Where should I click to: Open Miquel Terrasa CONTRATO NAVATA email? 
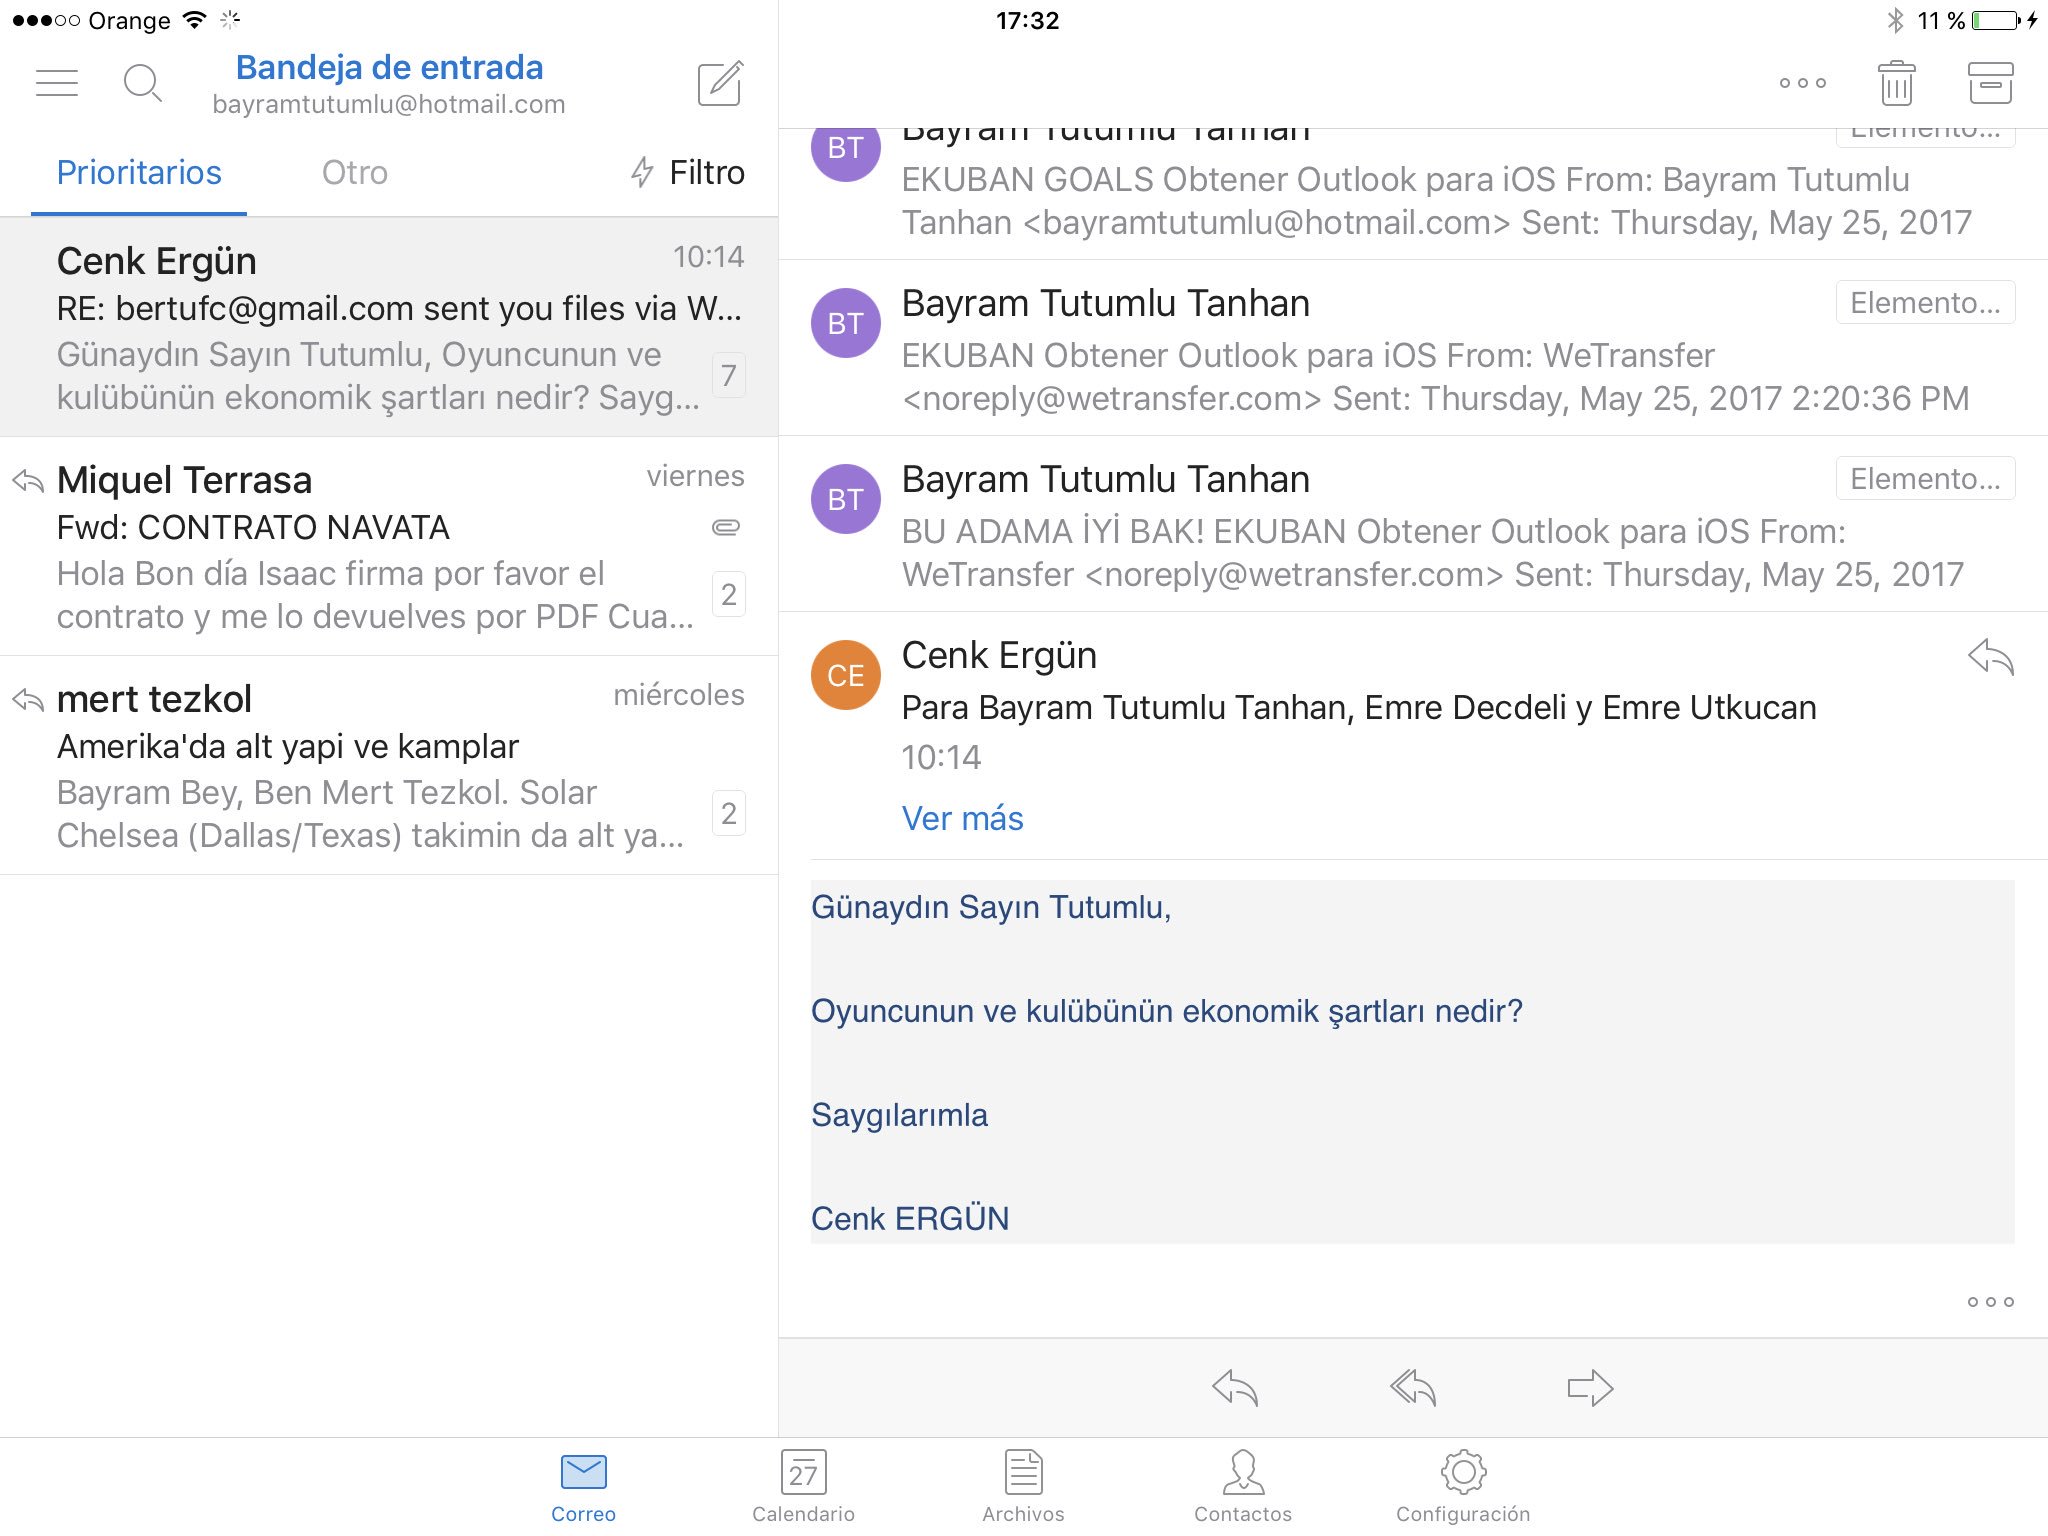point(389,546)
